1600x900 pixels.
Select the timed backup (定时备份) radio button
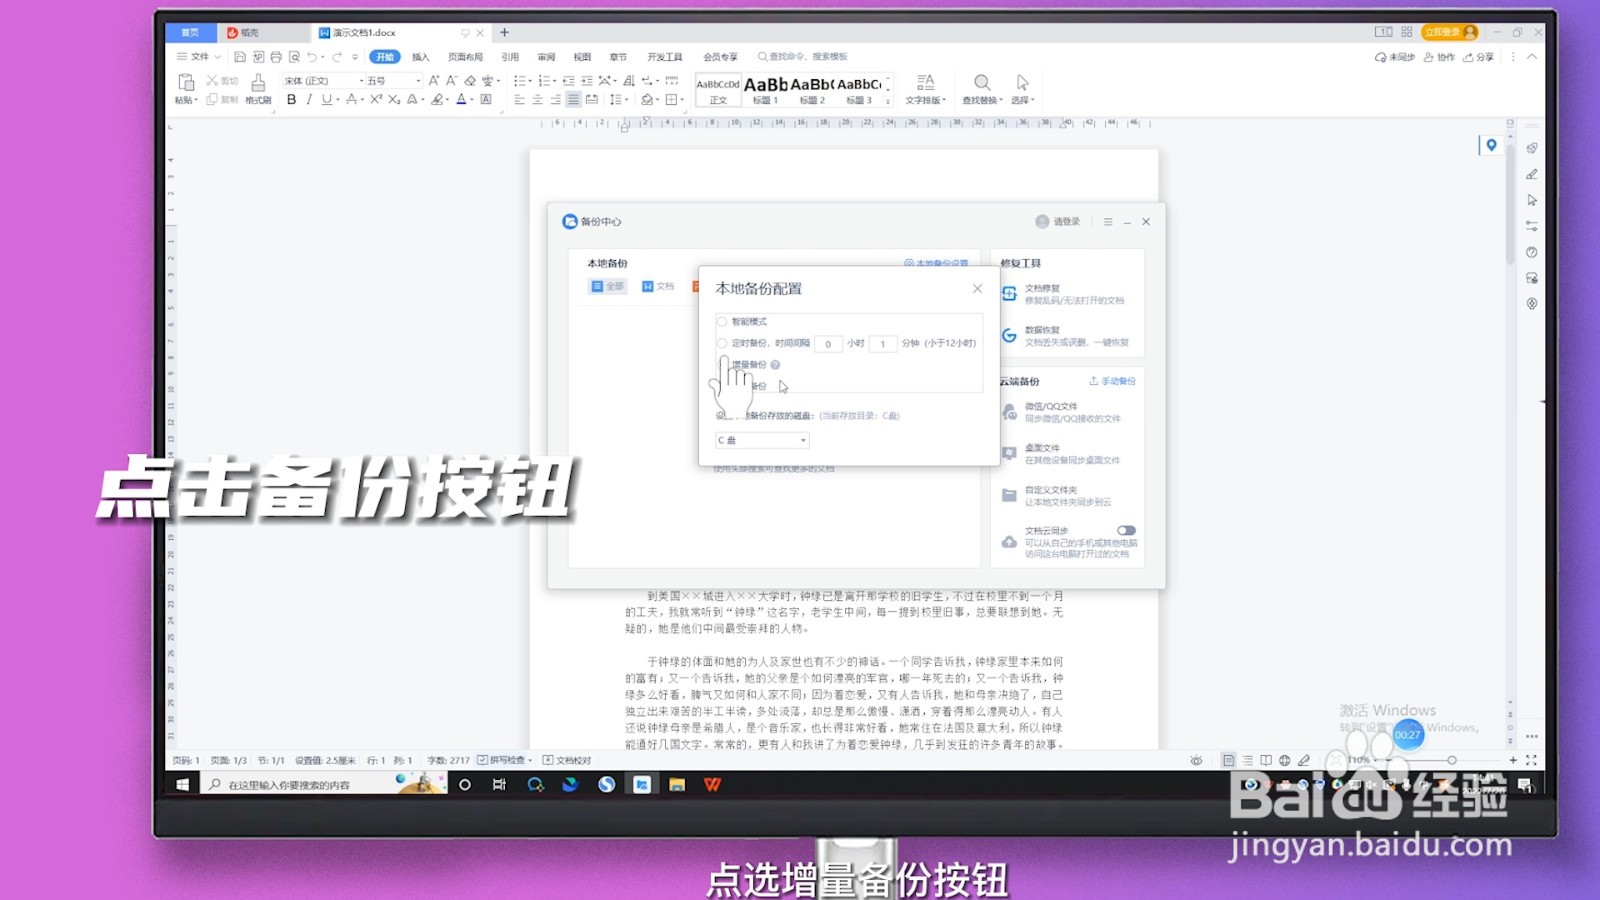(722, 343)
